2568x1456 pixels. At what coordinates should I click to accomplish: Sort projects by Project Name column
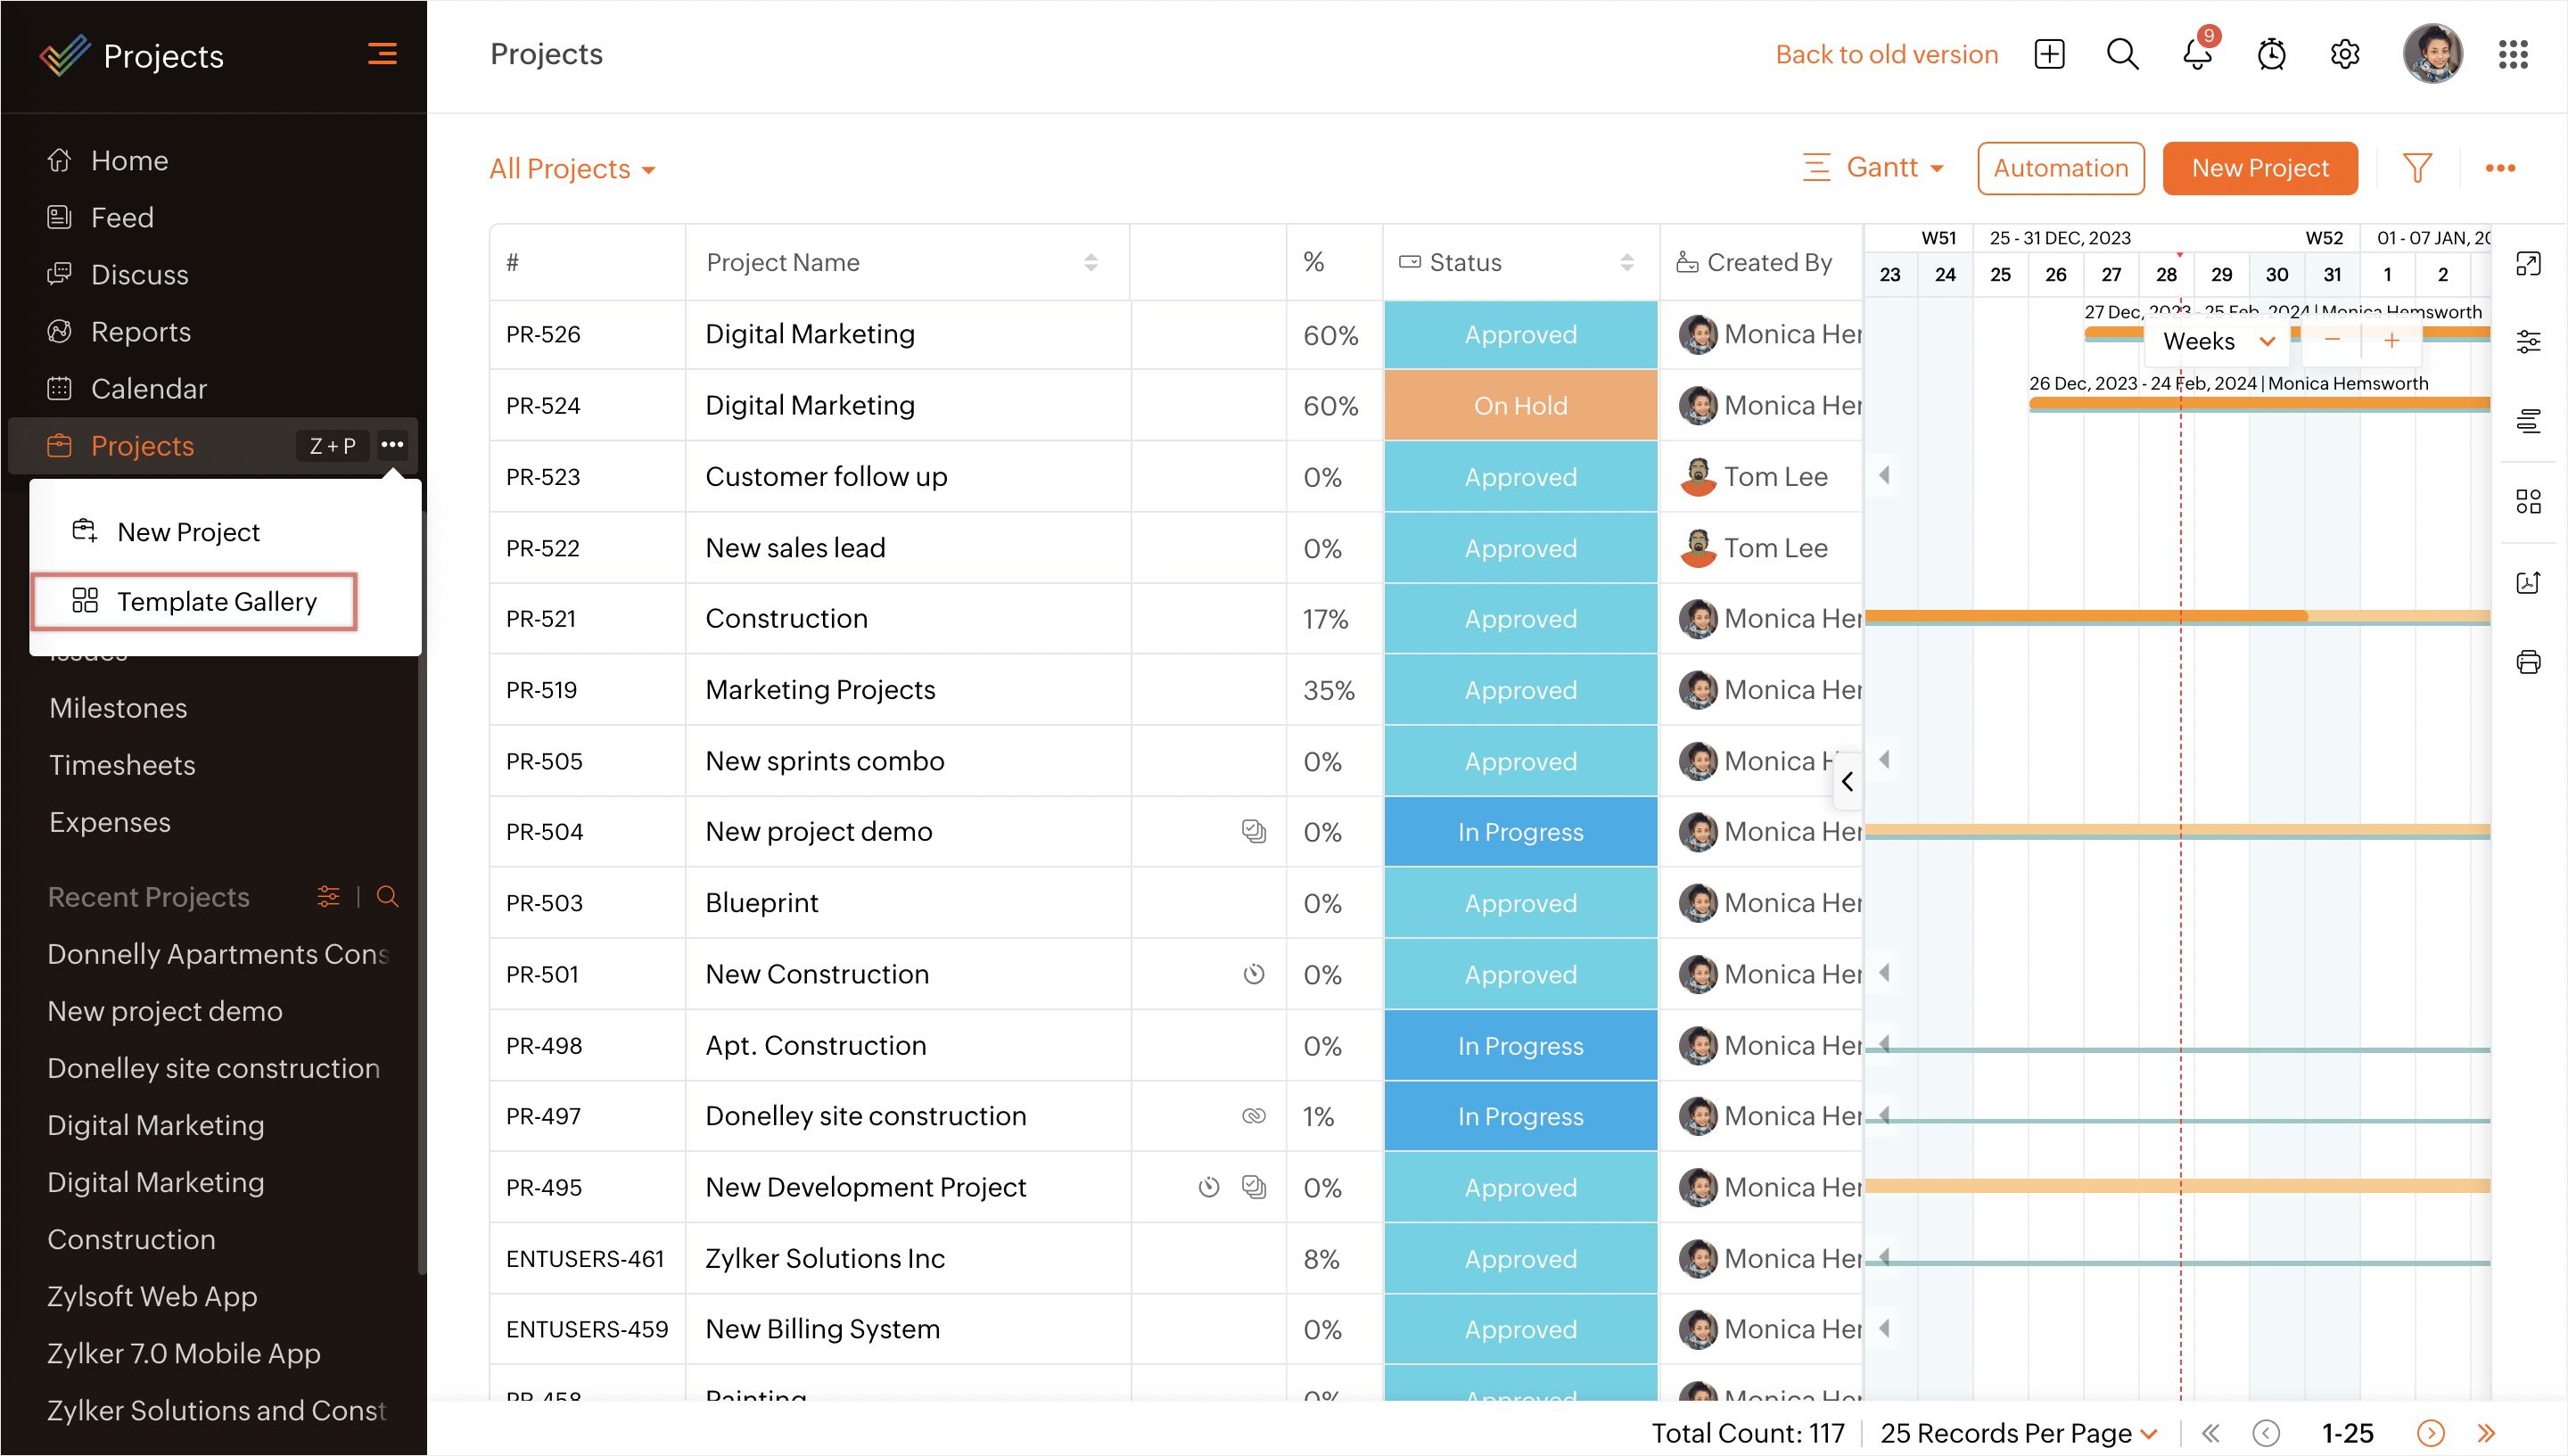point(1090,262)
